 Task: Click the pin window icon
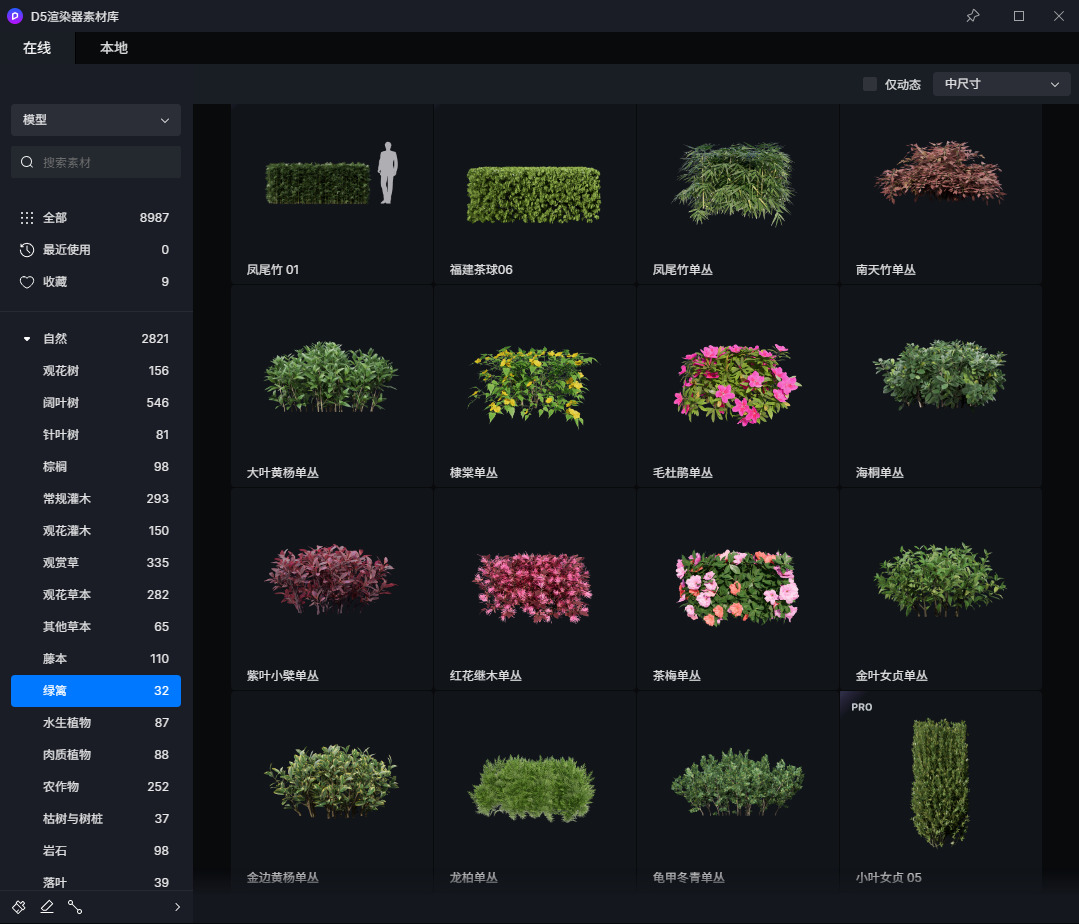(x=972, y=16)
